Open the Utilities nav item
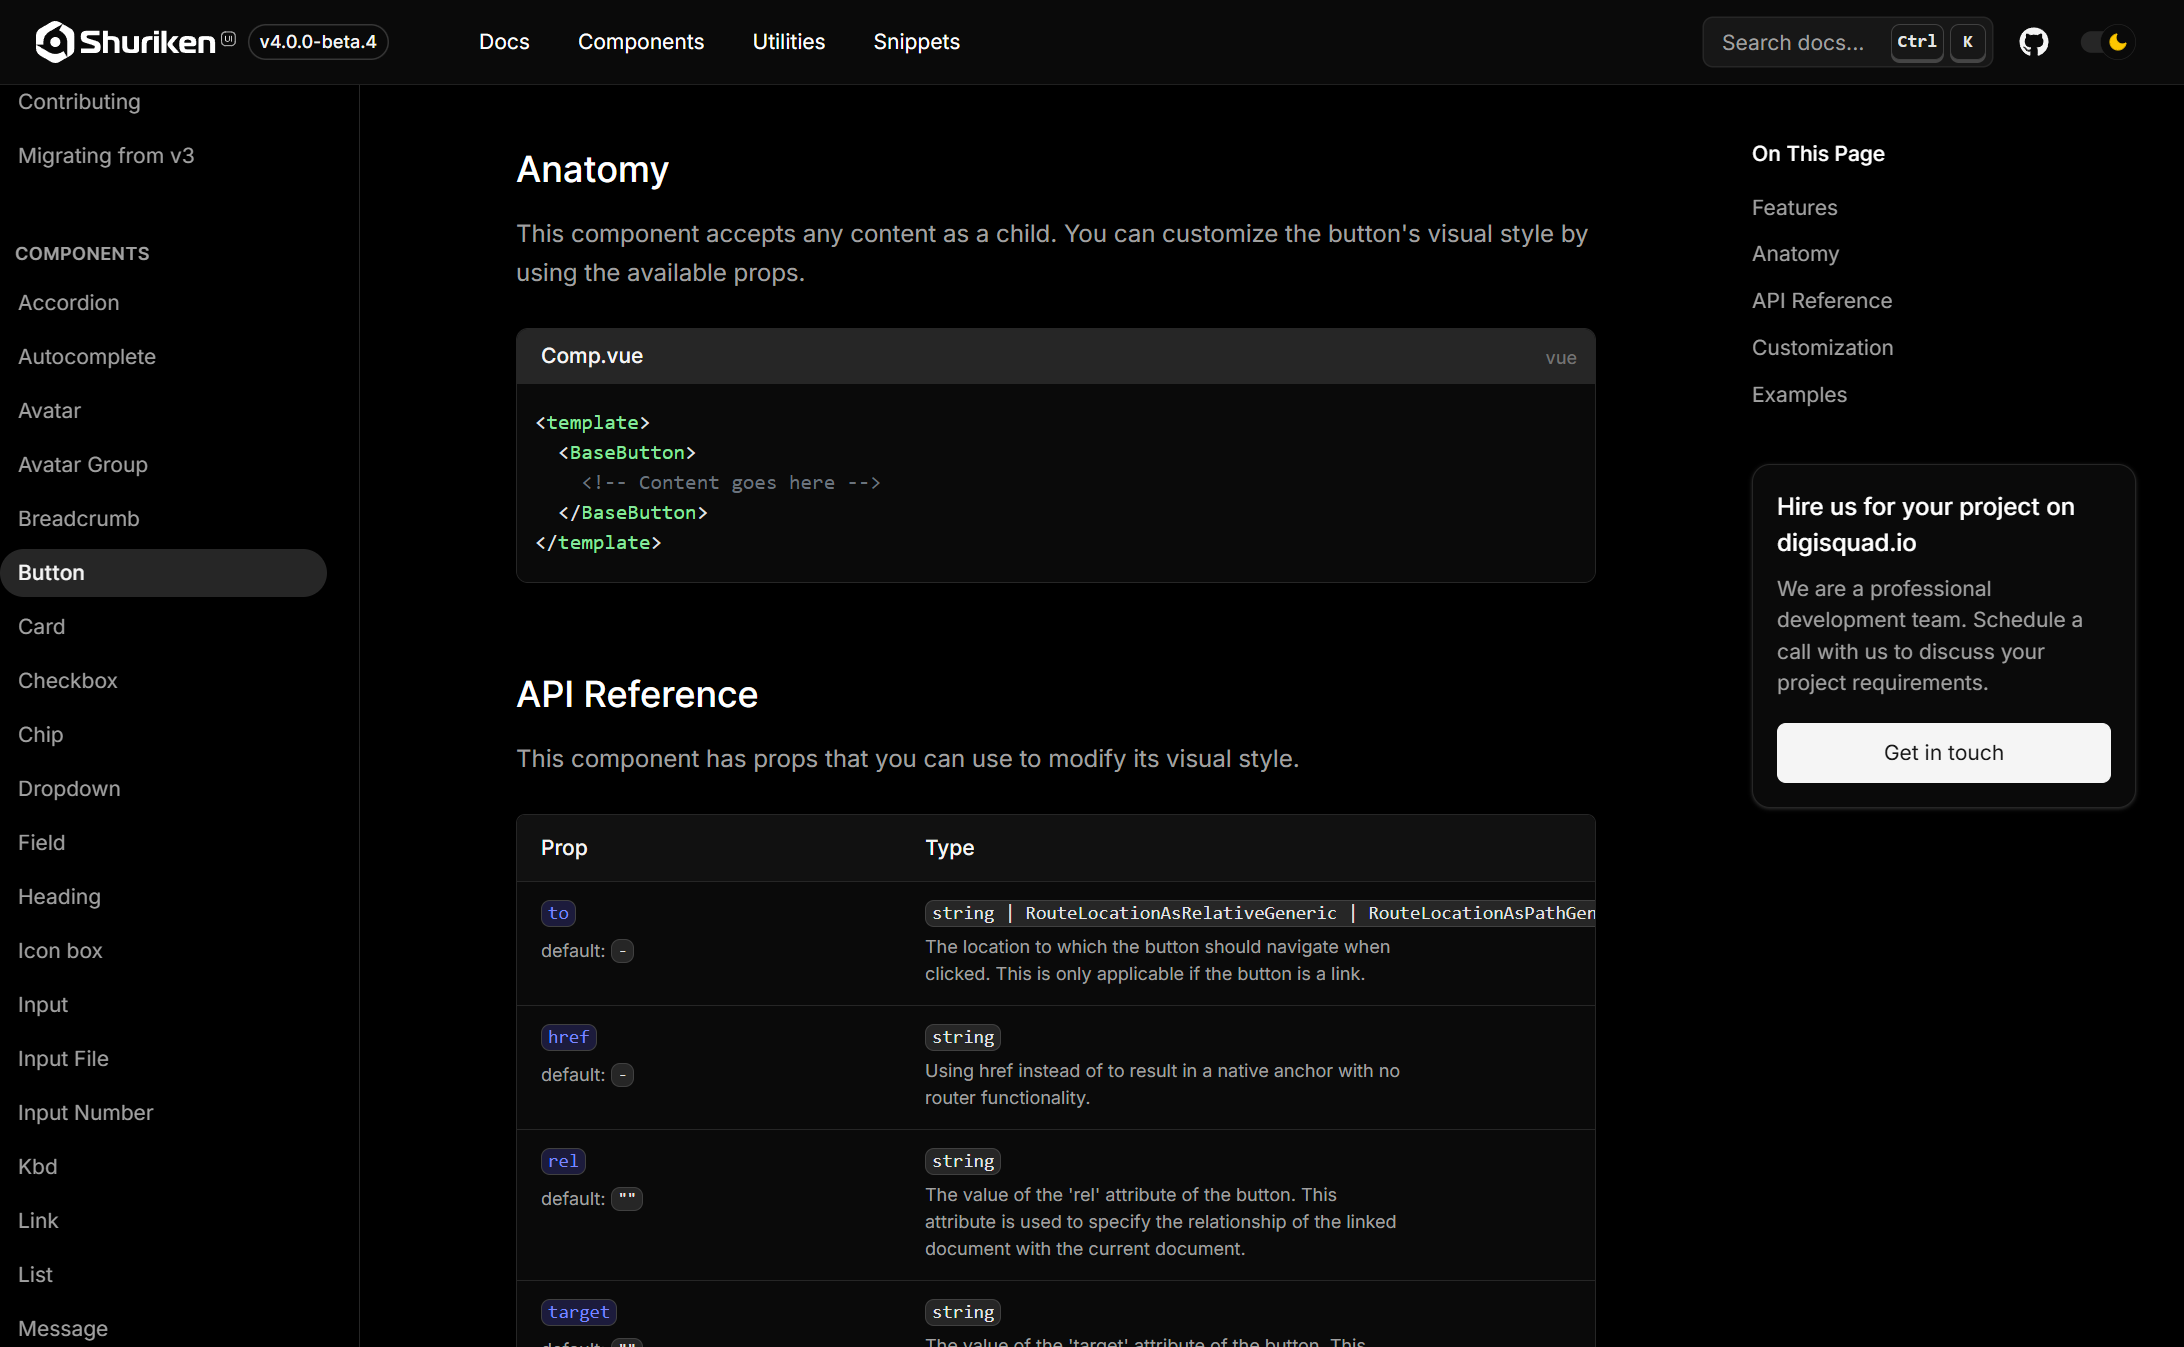 (x=789, y=42)
